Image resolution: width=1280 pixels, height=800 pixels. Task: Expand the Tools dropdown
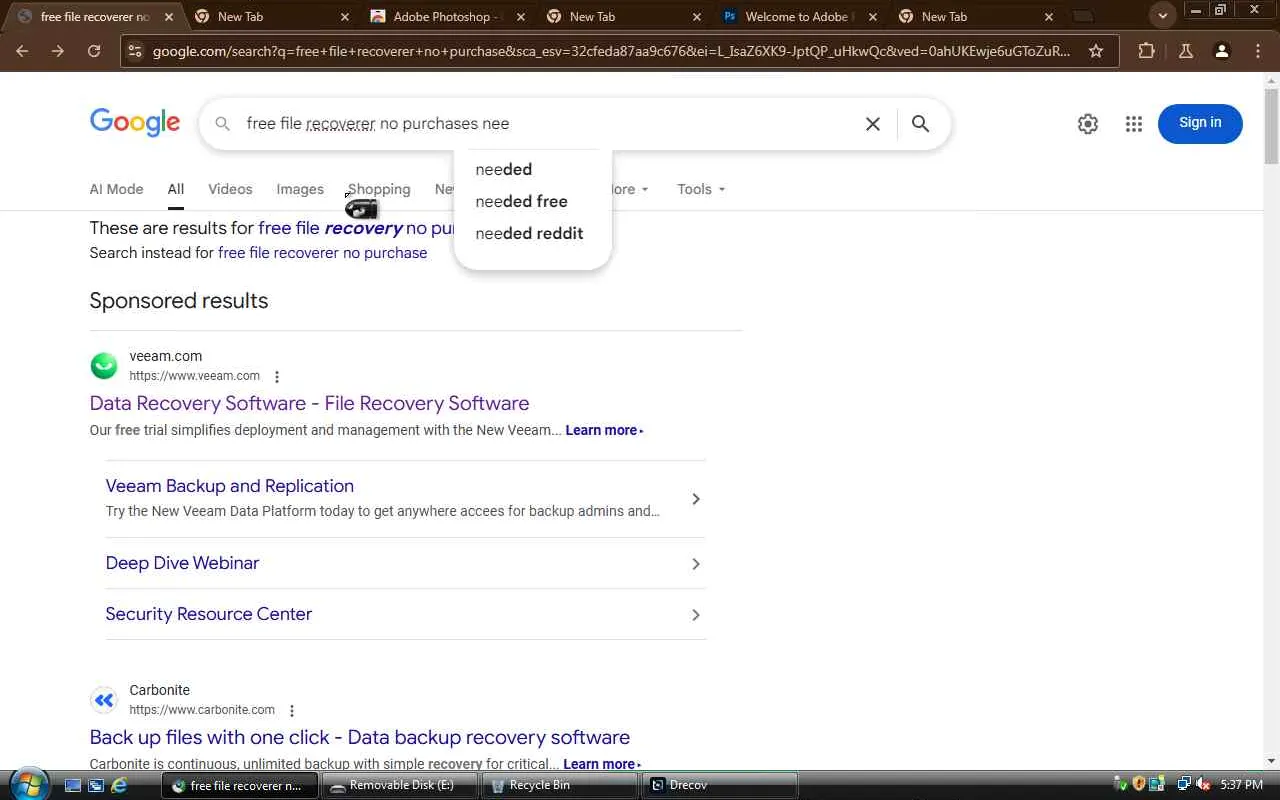(x=701, y=189)
